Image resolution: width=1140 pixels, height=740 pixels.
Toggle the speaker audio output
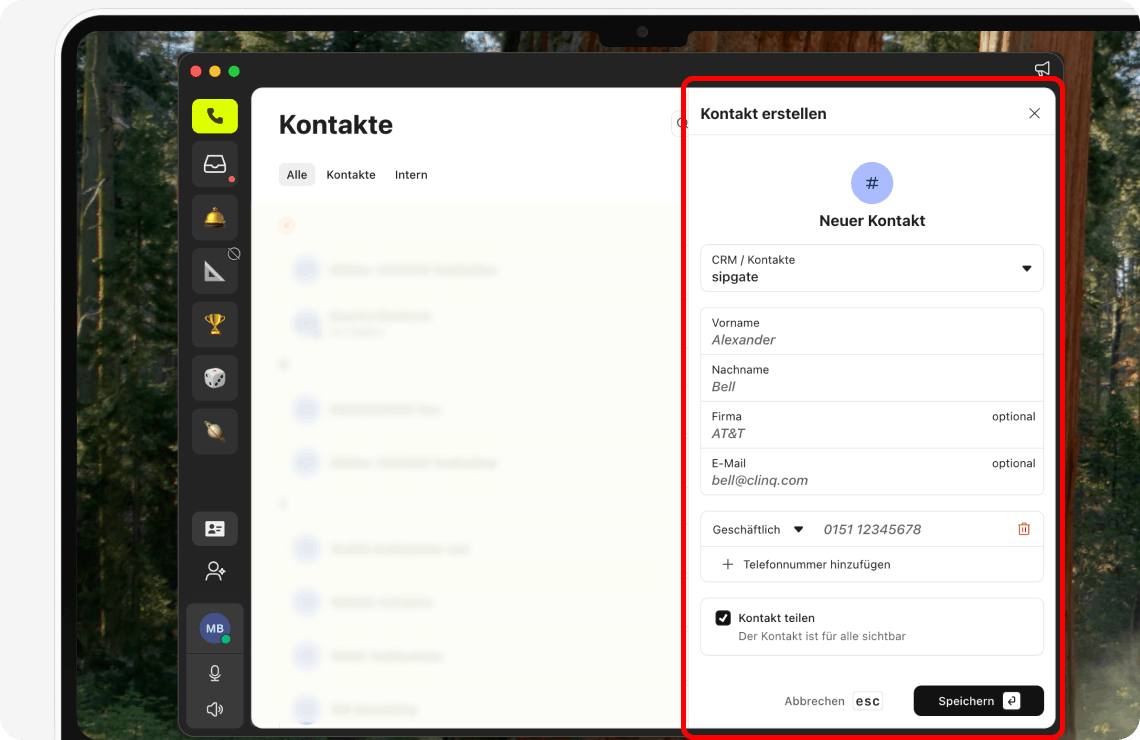point(214,709)
